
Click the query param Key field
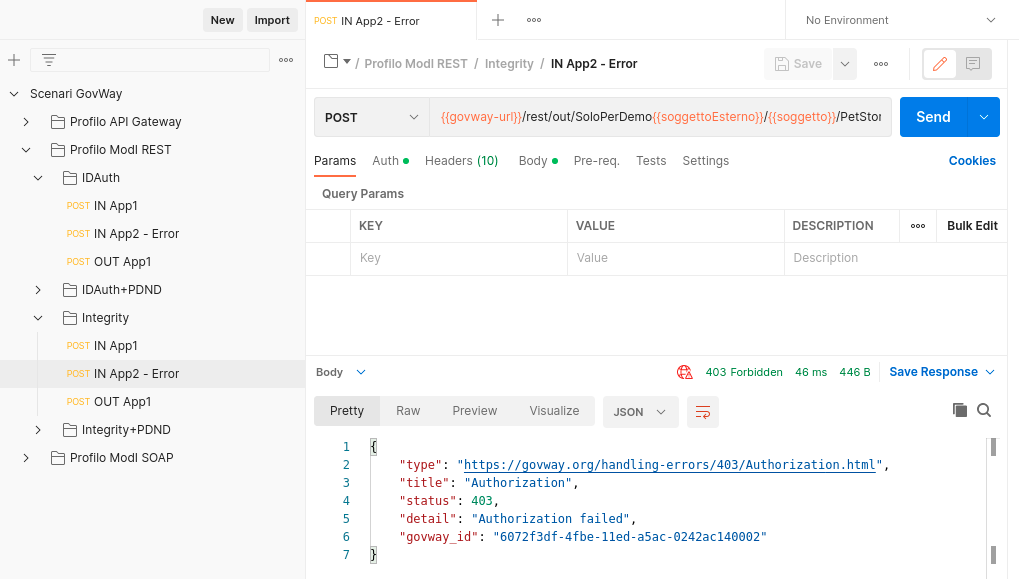click(459, 258)
